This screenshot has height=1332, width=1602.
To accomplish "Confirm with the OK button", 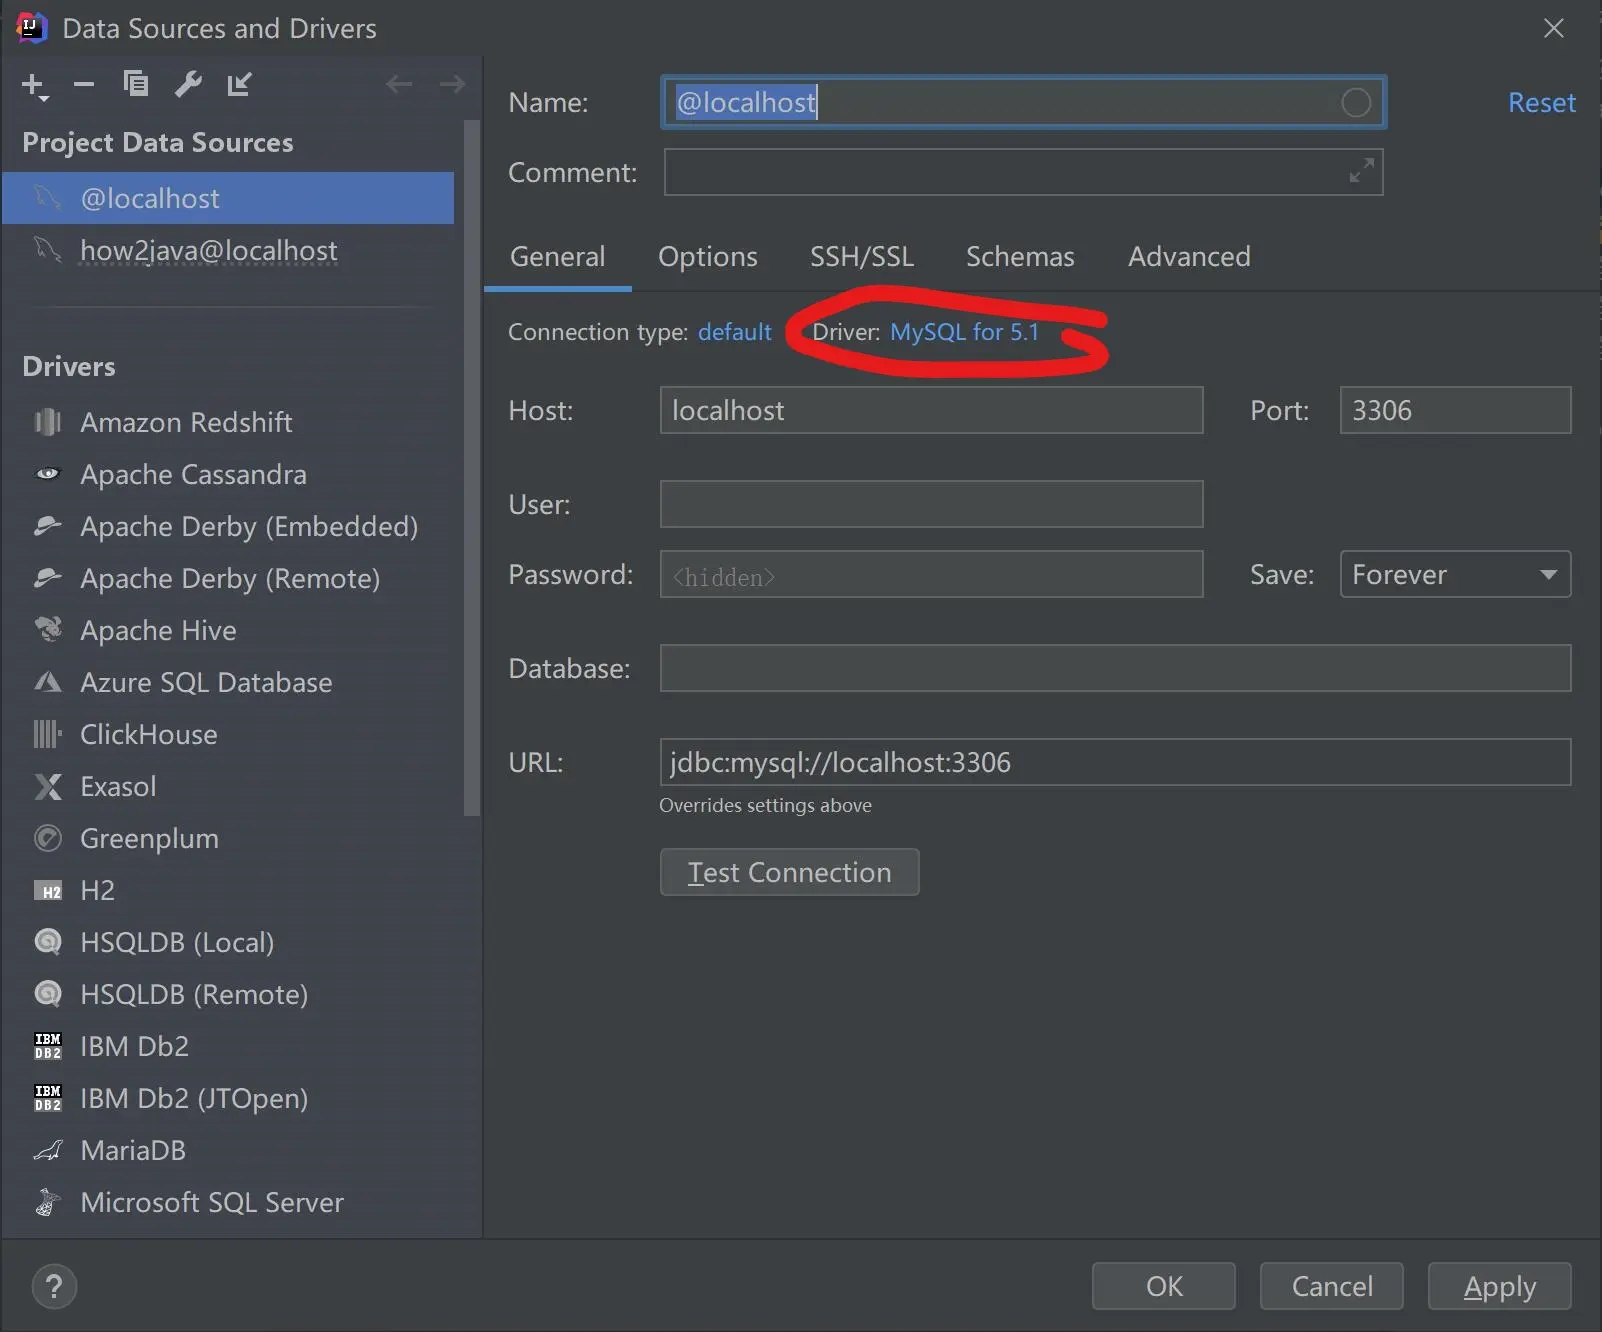I will coord(1164,1286).
